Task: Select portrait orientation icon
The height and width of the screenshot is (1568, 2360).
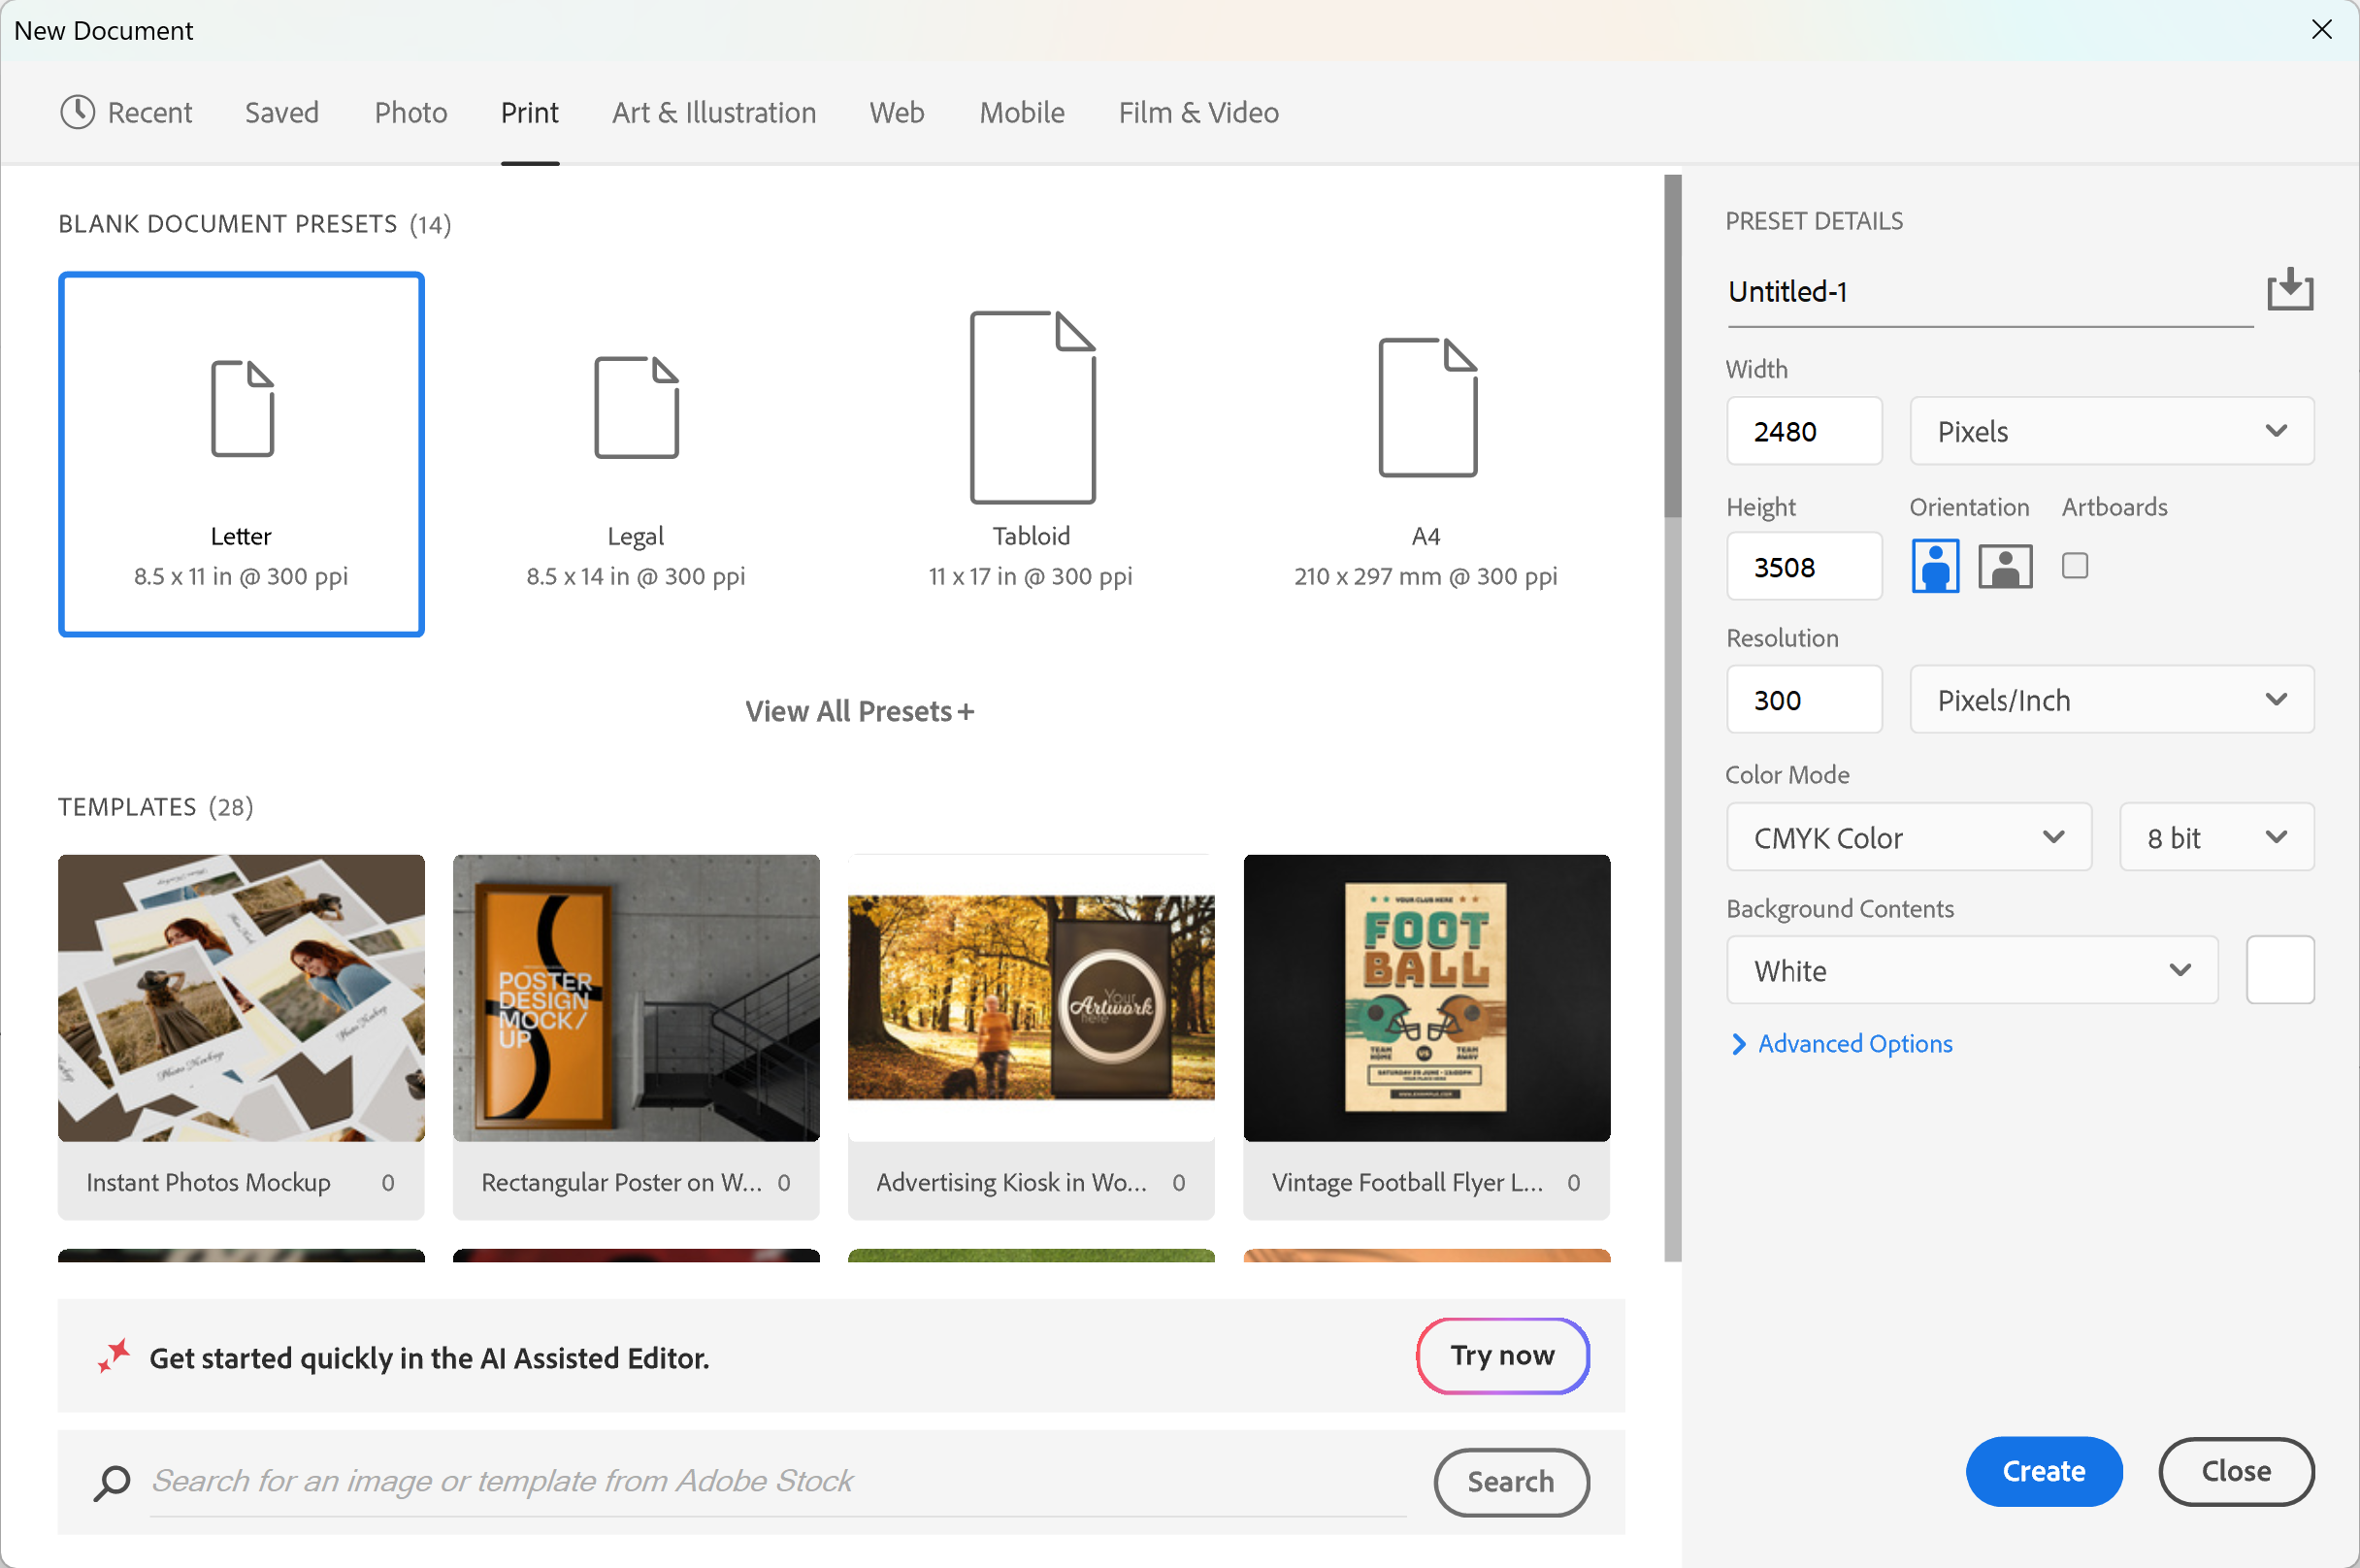Action: pyautogui.click(x=1935, y=566)
